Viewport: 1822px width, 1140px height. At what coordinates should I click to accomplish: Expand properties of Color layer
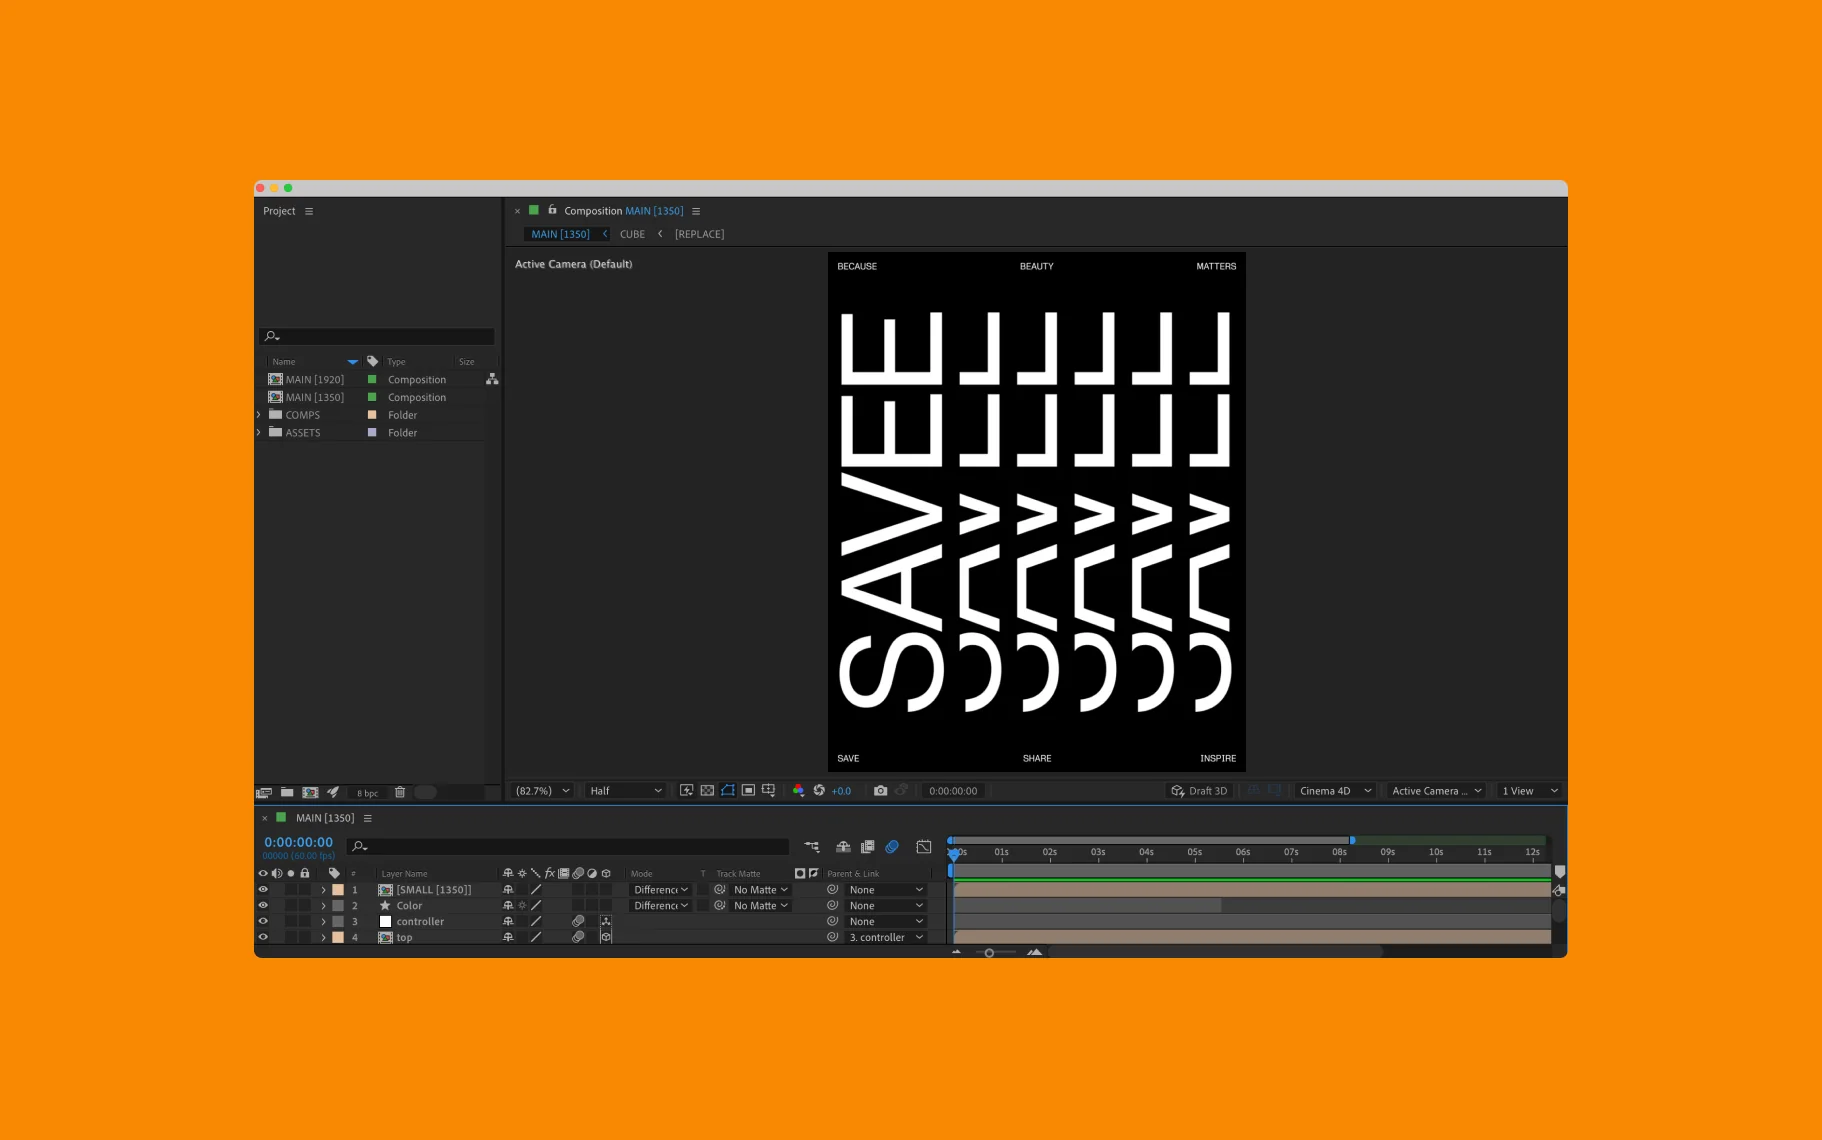click(323, 905)
